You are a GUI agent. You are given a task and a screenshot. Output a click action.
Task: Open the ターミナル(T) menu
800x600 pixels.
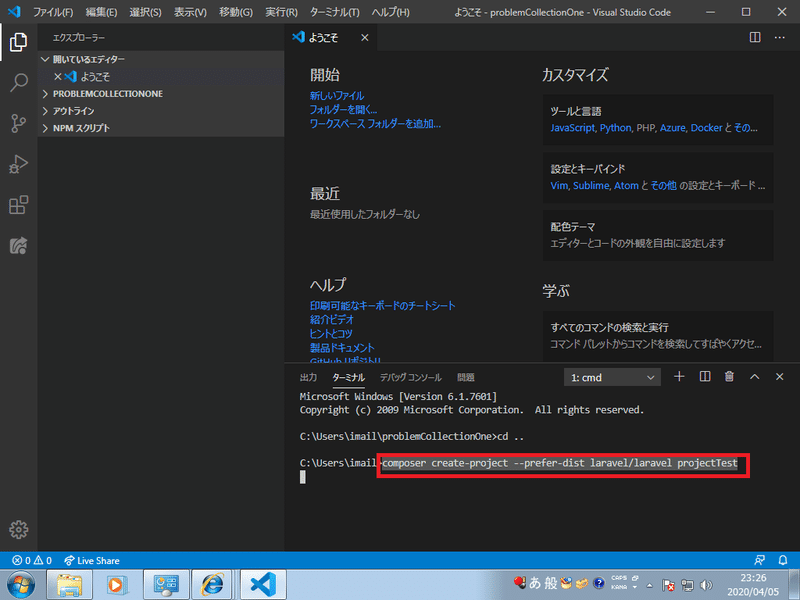pos(335,12)
